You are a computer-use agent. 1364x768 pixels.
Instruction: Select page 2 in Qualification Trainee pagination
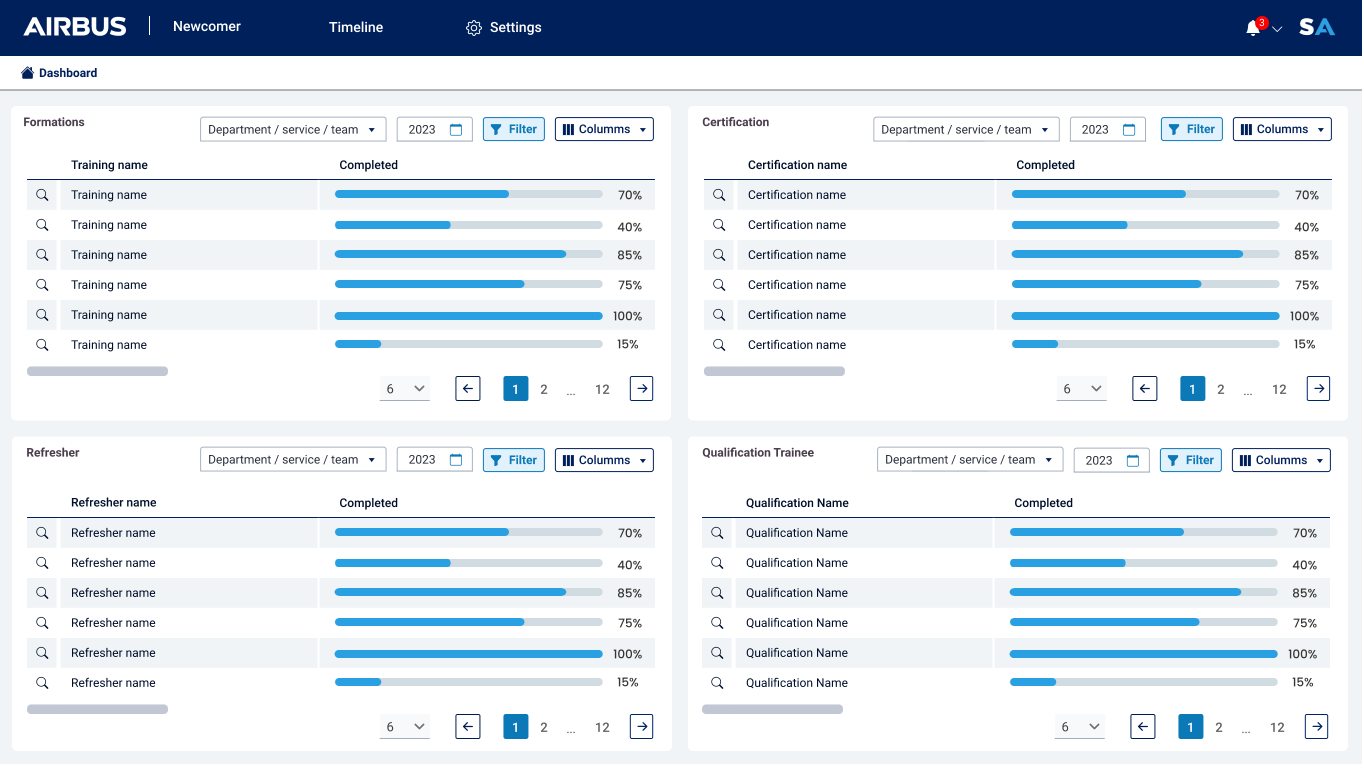click(1218, 727)
